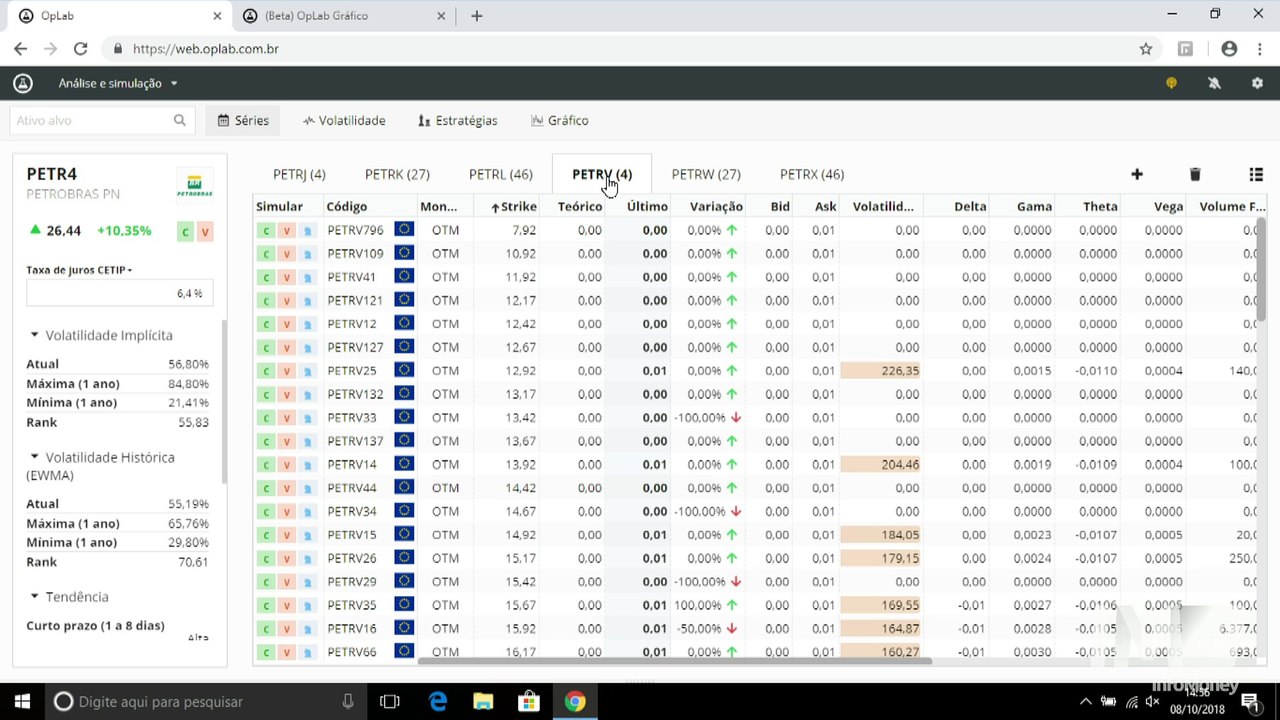The height and width of the screenshot is (720, 1280).
Task: Click the OpLab logo icon in header
Action: [x=22, y=83]
